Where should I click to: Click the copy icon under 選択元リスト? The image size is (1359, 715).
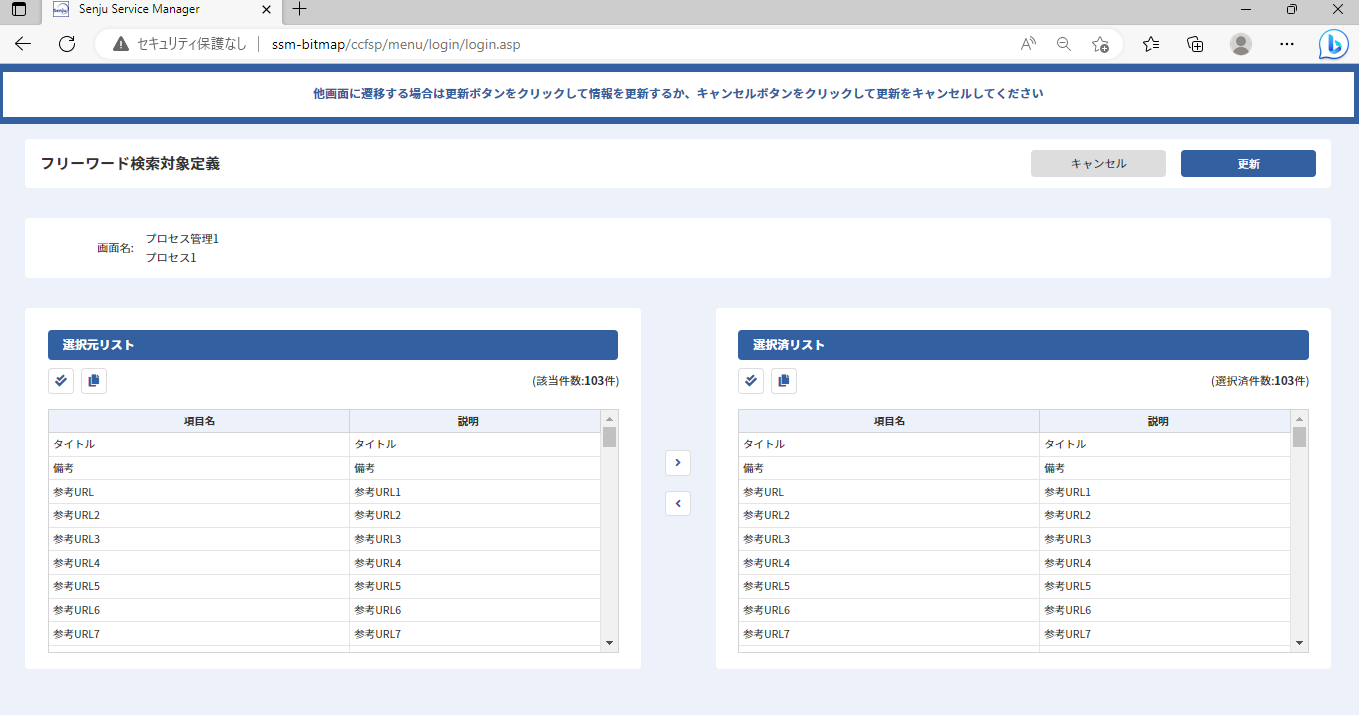click(94, 381)
